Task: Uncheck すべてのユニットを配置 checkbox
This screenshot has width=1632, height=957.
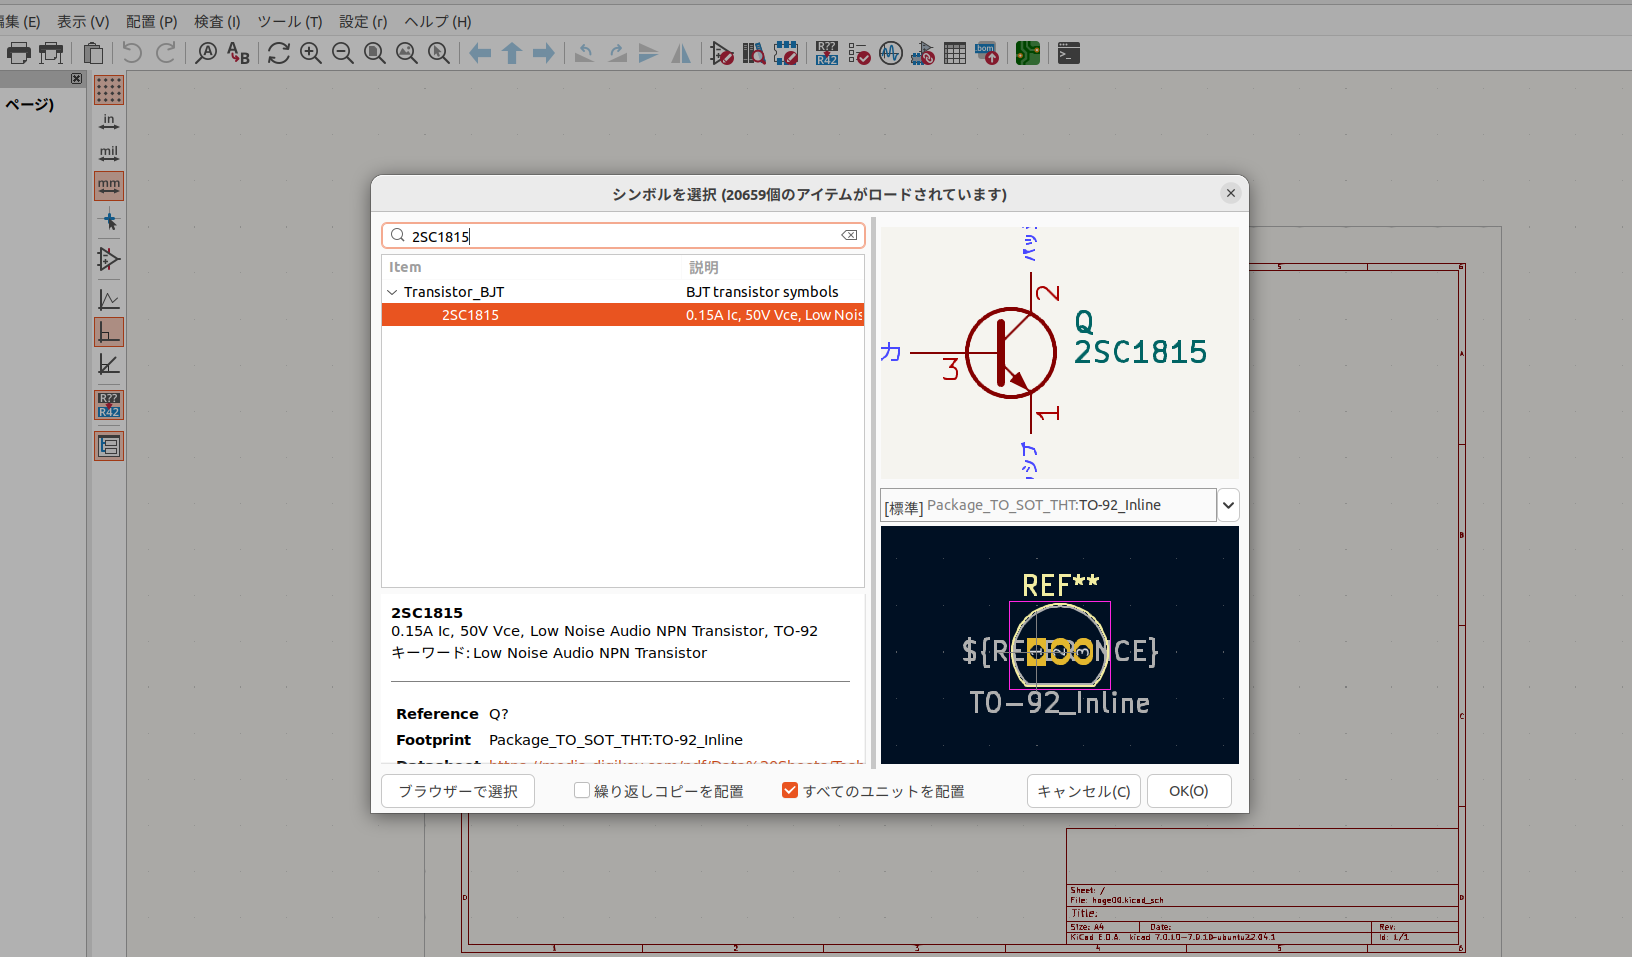Action: coord(790,791)
